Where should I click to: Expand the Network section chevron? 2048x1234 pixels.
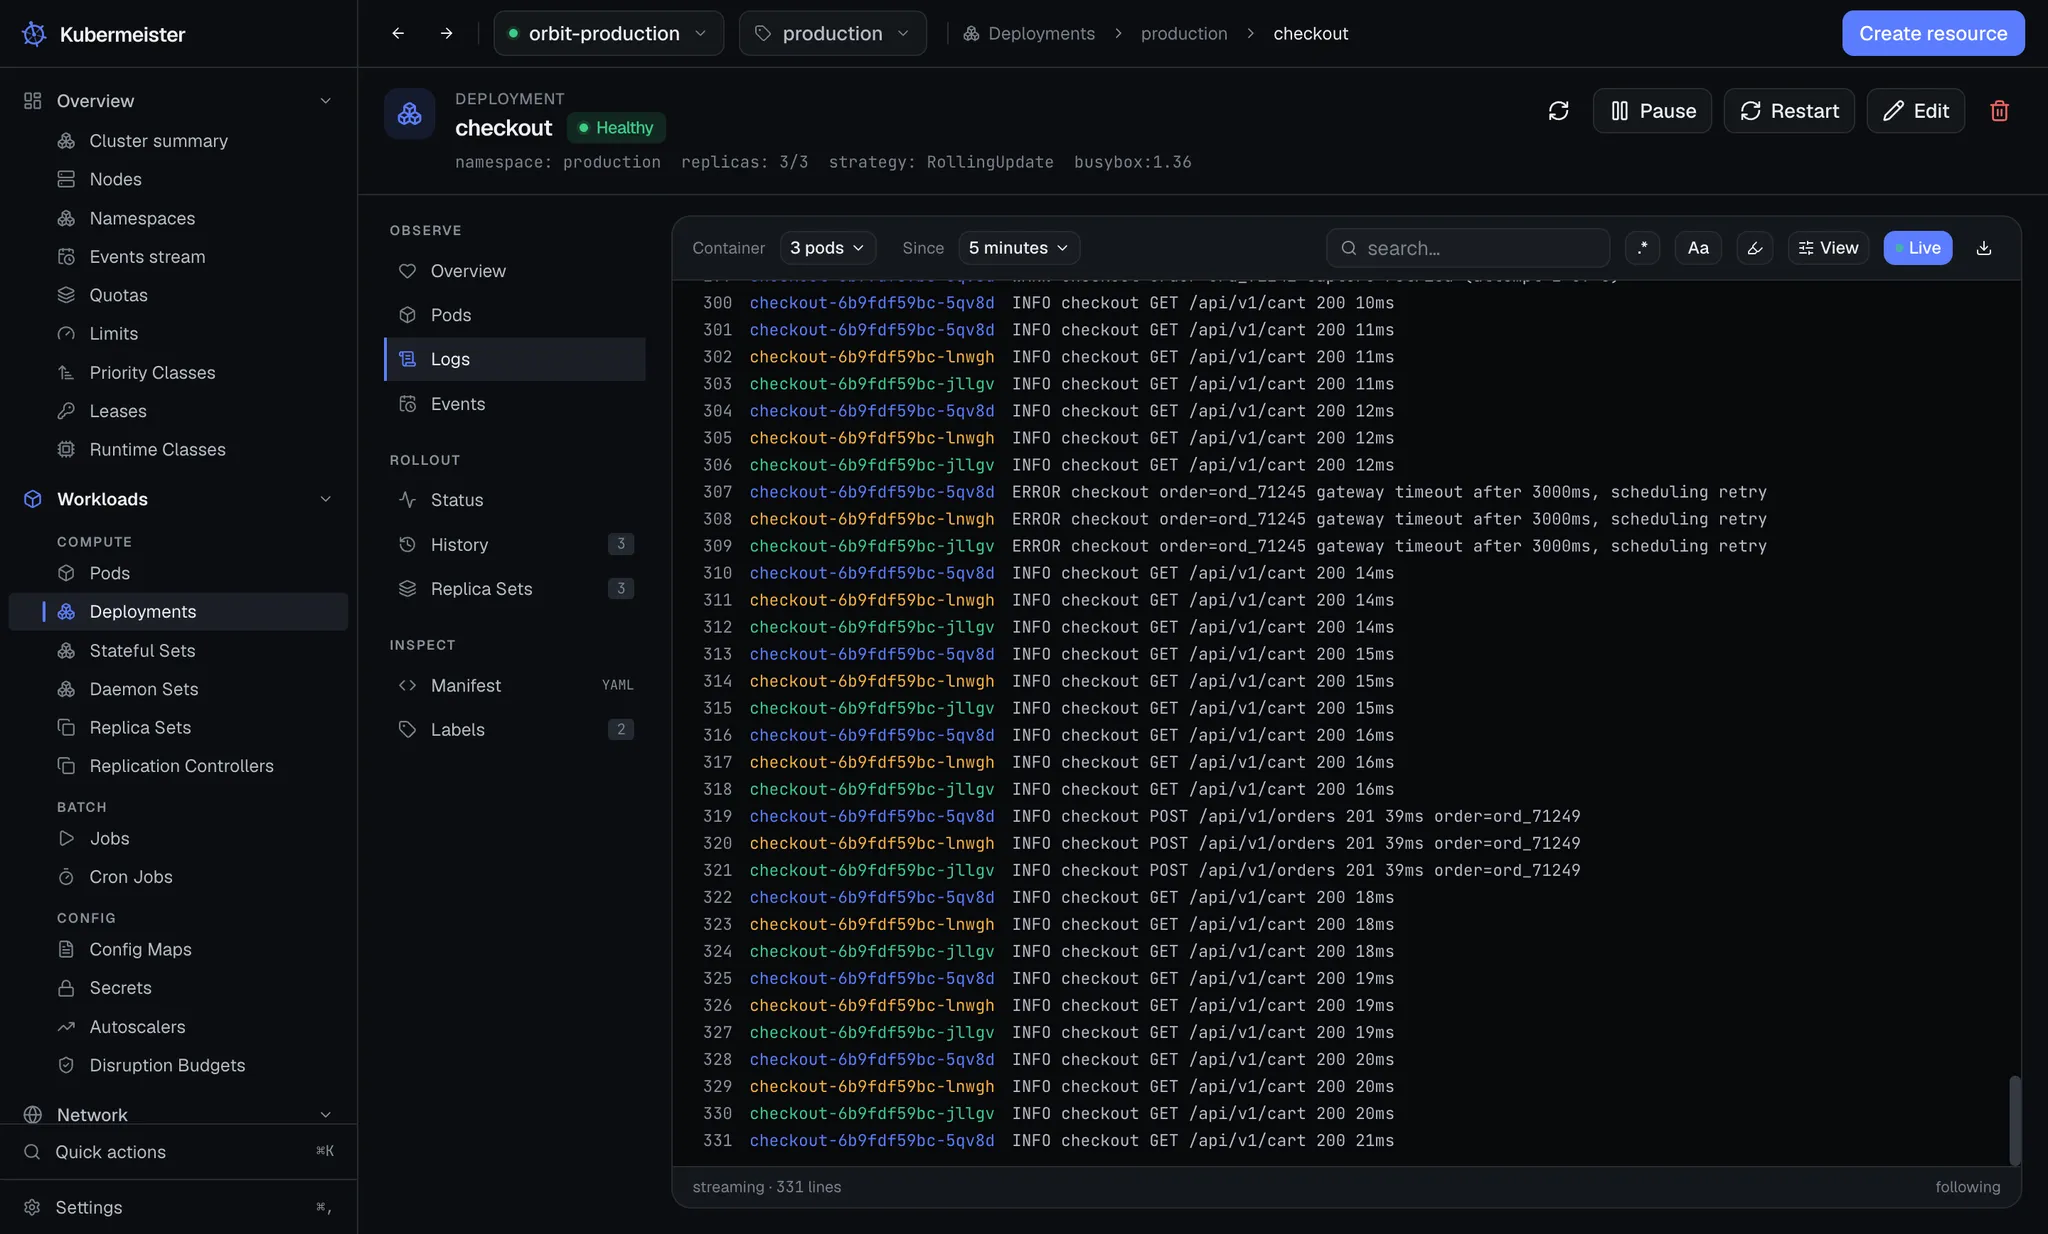(x=325, y=1115)
